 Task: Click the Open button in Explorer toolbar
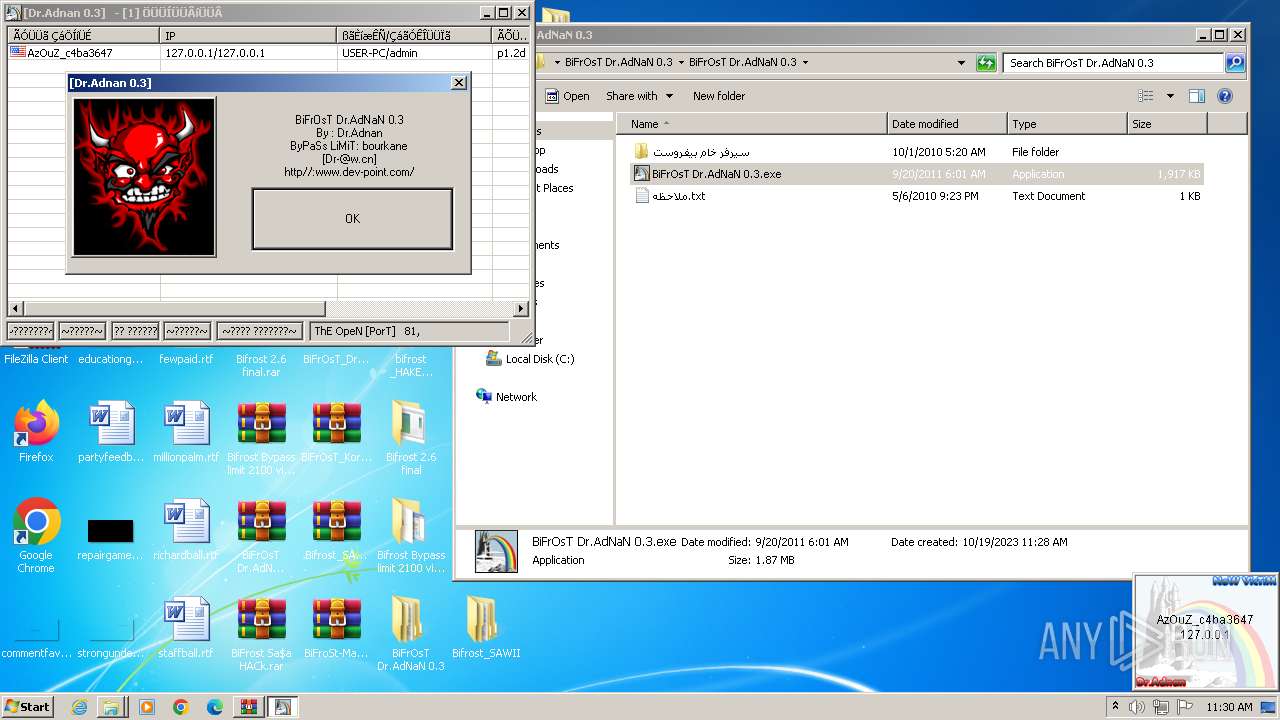567,96
